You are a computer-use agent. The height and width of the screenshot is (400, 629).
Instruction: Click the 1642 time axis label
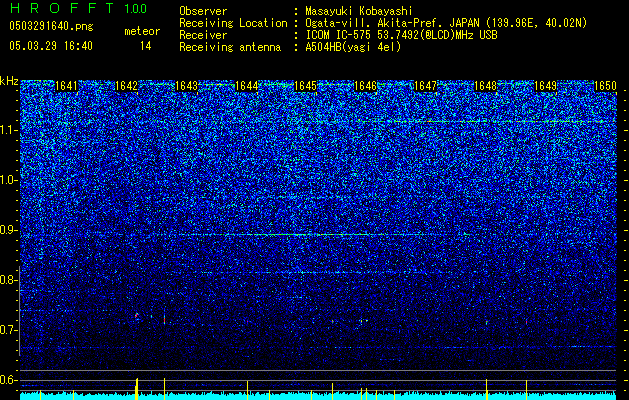126,86
